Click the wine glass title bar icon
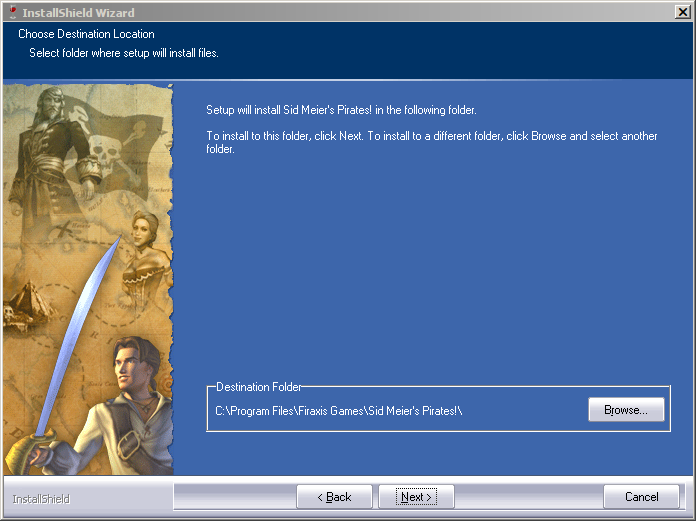Image resolution: width=696 pixels, height=521 pixels. pos(13,12)
